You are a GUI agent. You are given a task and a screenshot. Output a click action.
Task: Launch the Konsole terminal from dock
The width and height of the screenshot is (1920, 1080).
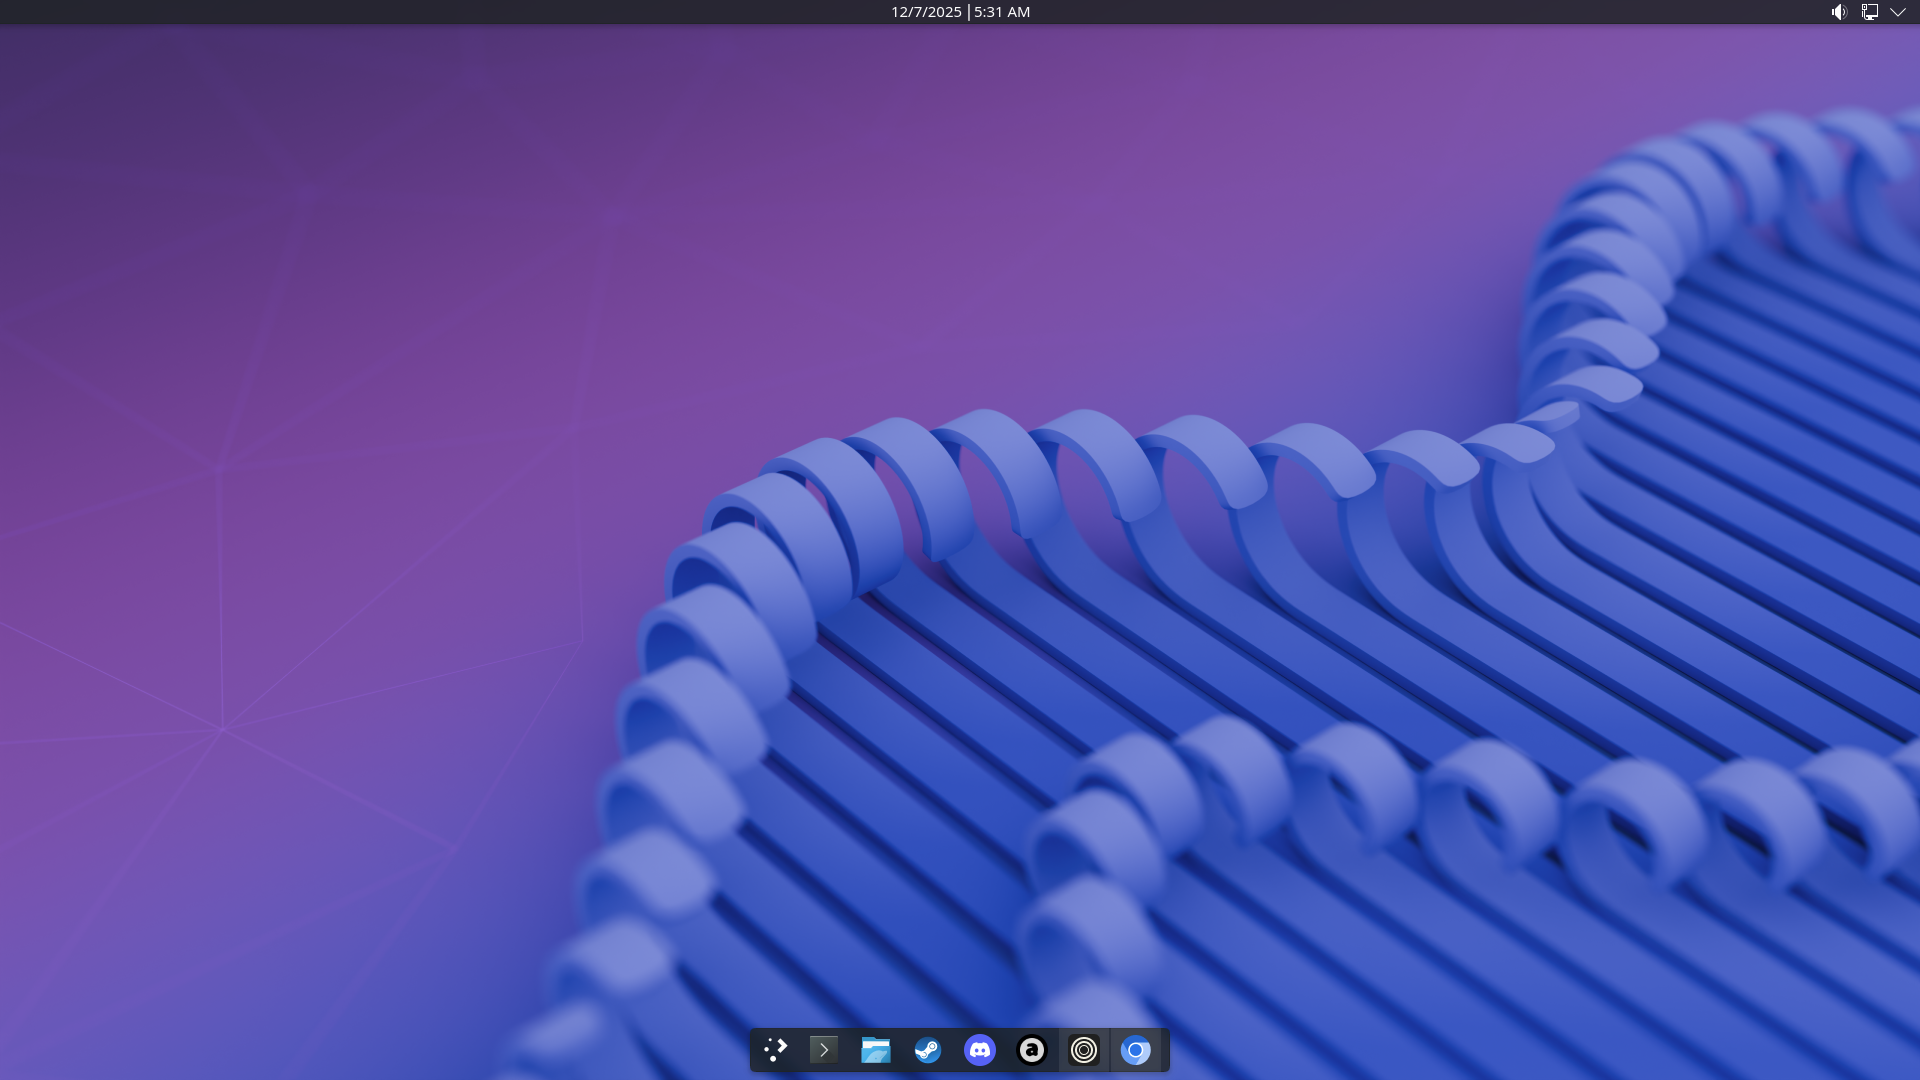click(824, 1050)
